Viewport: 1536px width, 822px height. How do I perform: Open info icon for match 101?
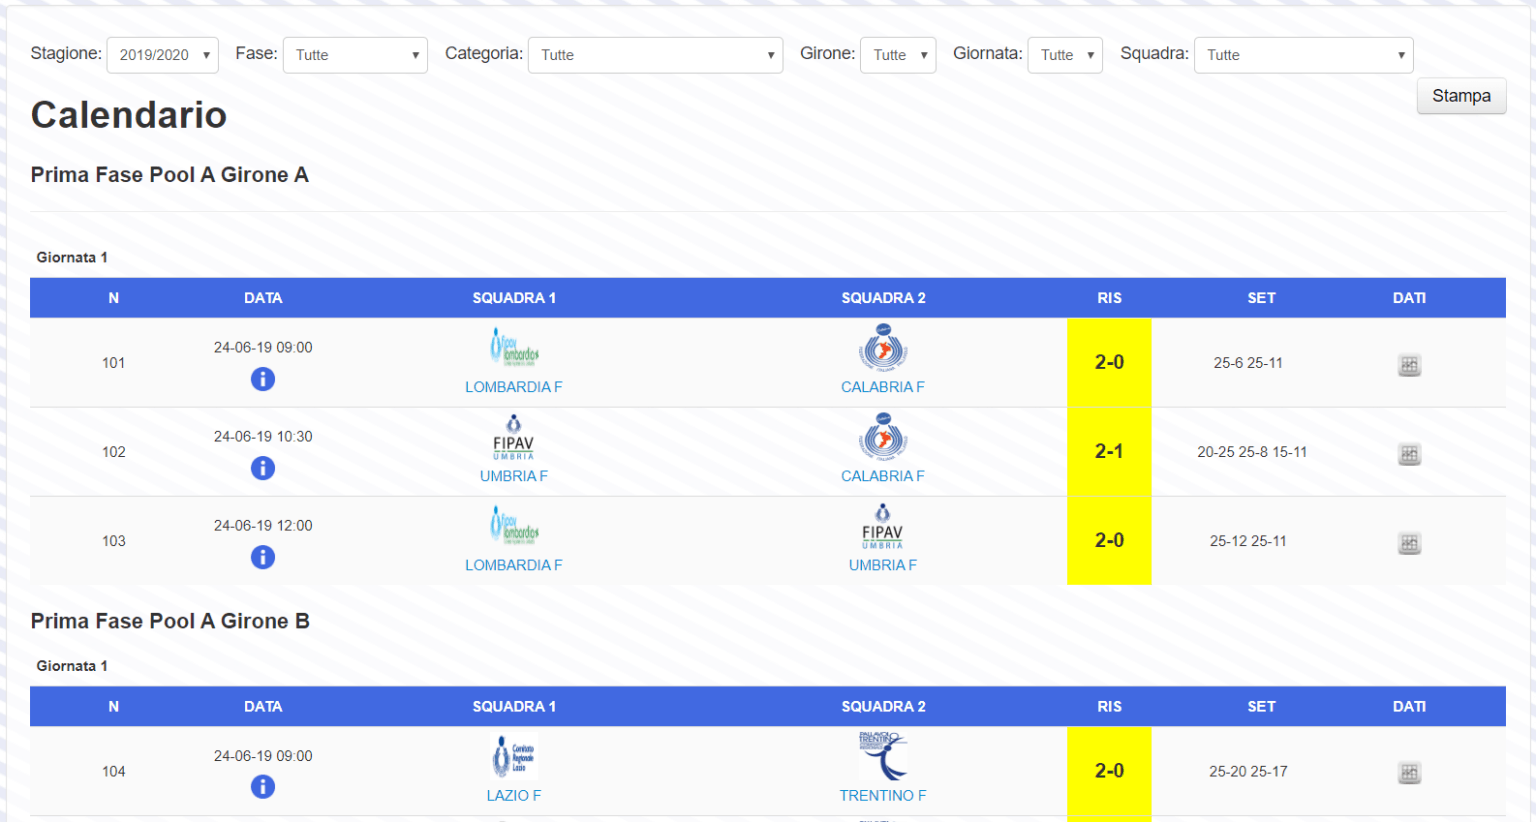[x=263, y=379]
